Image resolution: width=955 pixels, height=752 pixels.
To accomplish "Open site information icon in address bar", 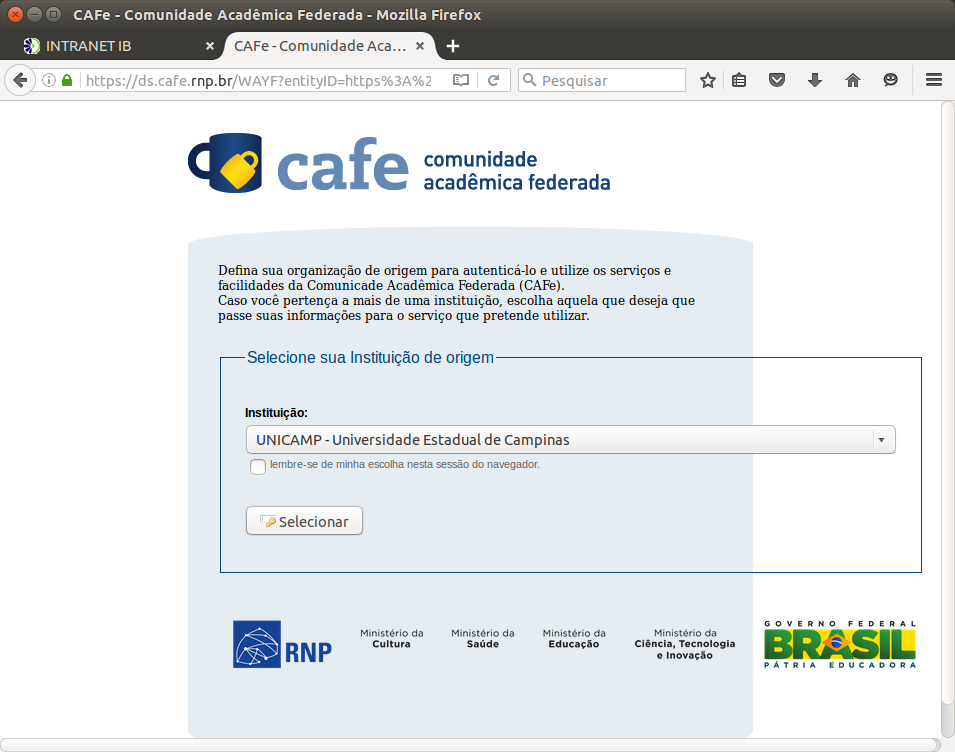I will 49,80.
